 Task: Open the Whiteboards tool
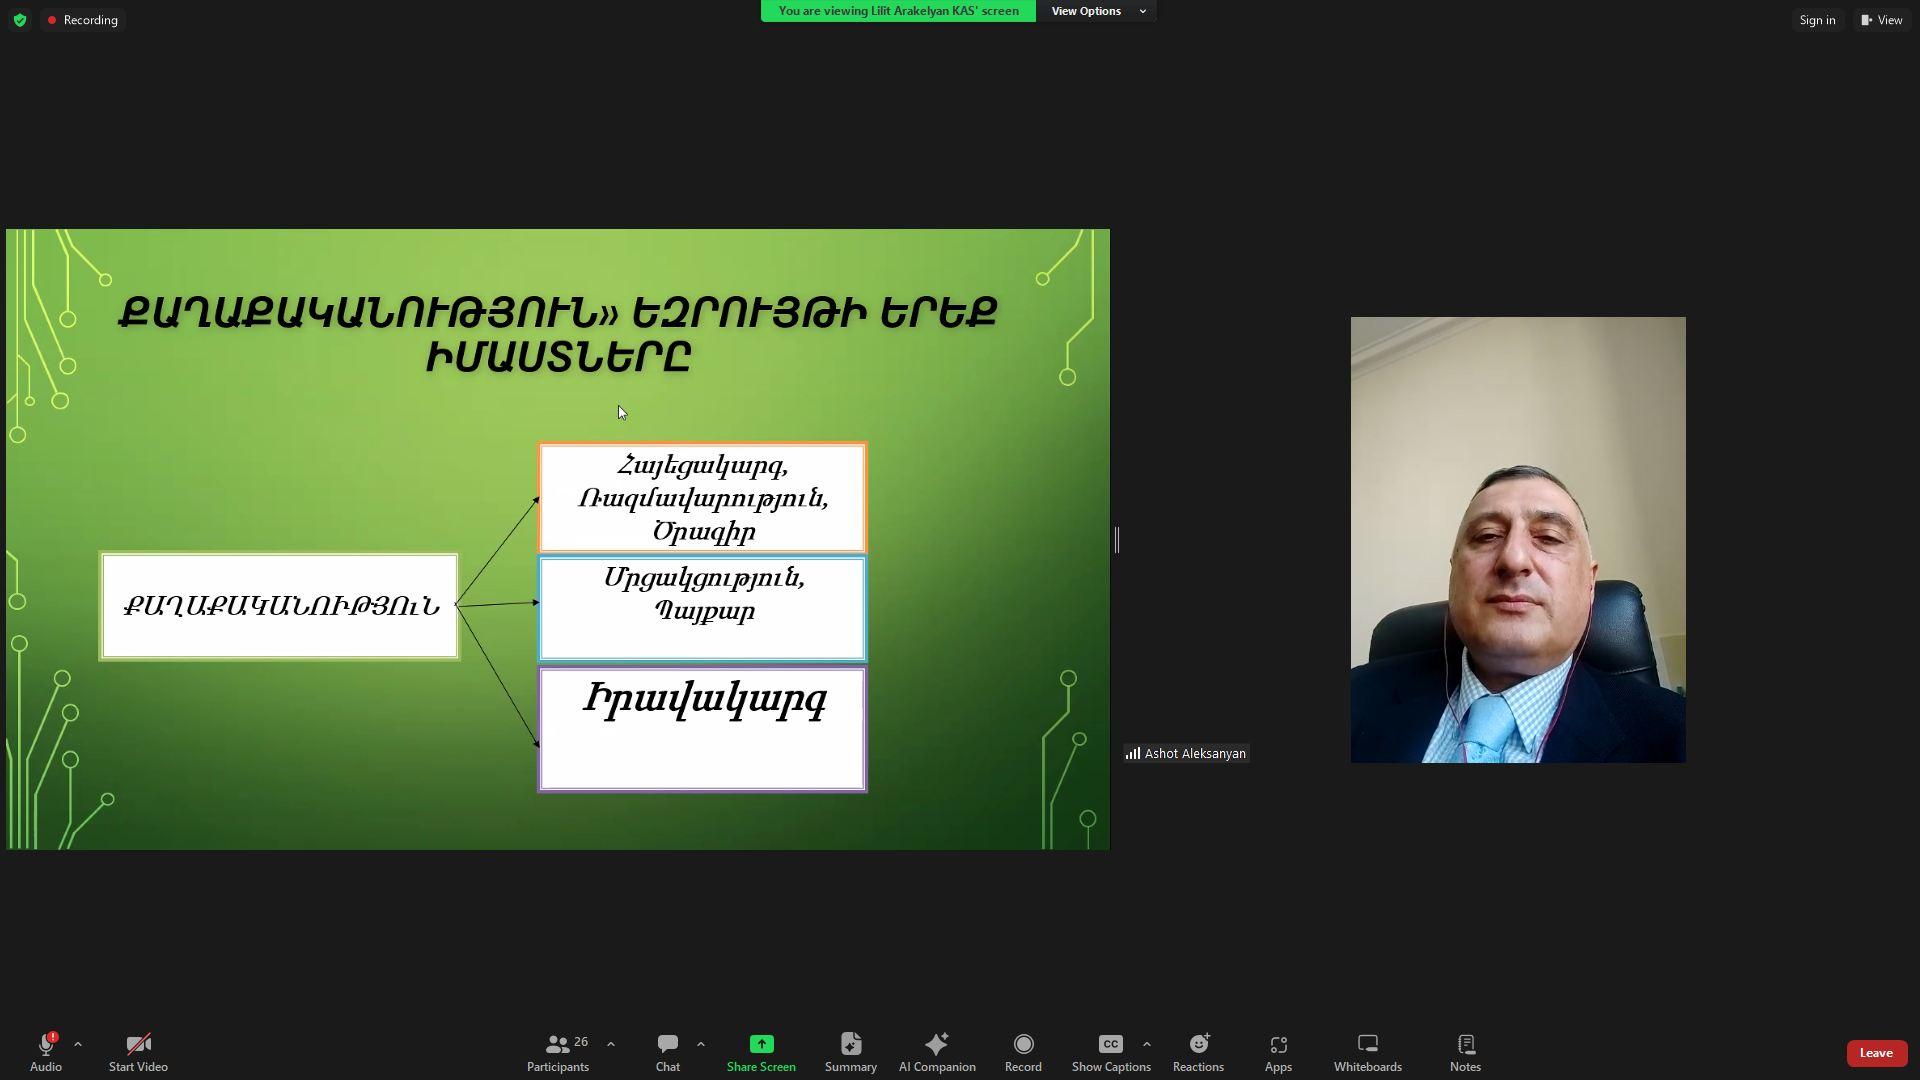point(1367,1051)
